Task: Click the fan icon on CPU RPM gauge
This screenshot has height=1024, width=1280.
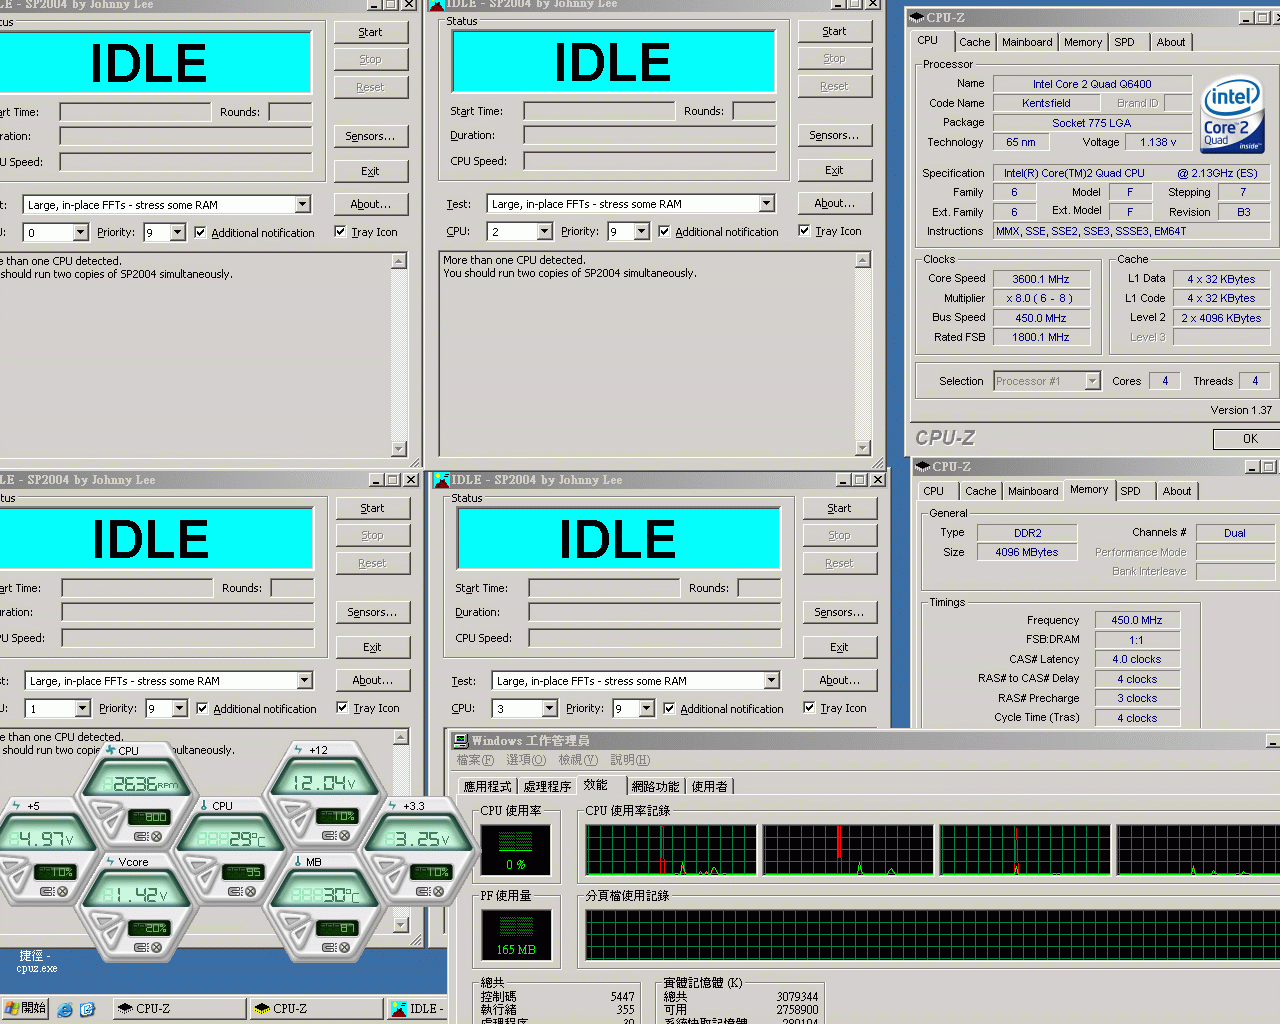Action: coord(110,750)
